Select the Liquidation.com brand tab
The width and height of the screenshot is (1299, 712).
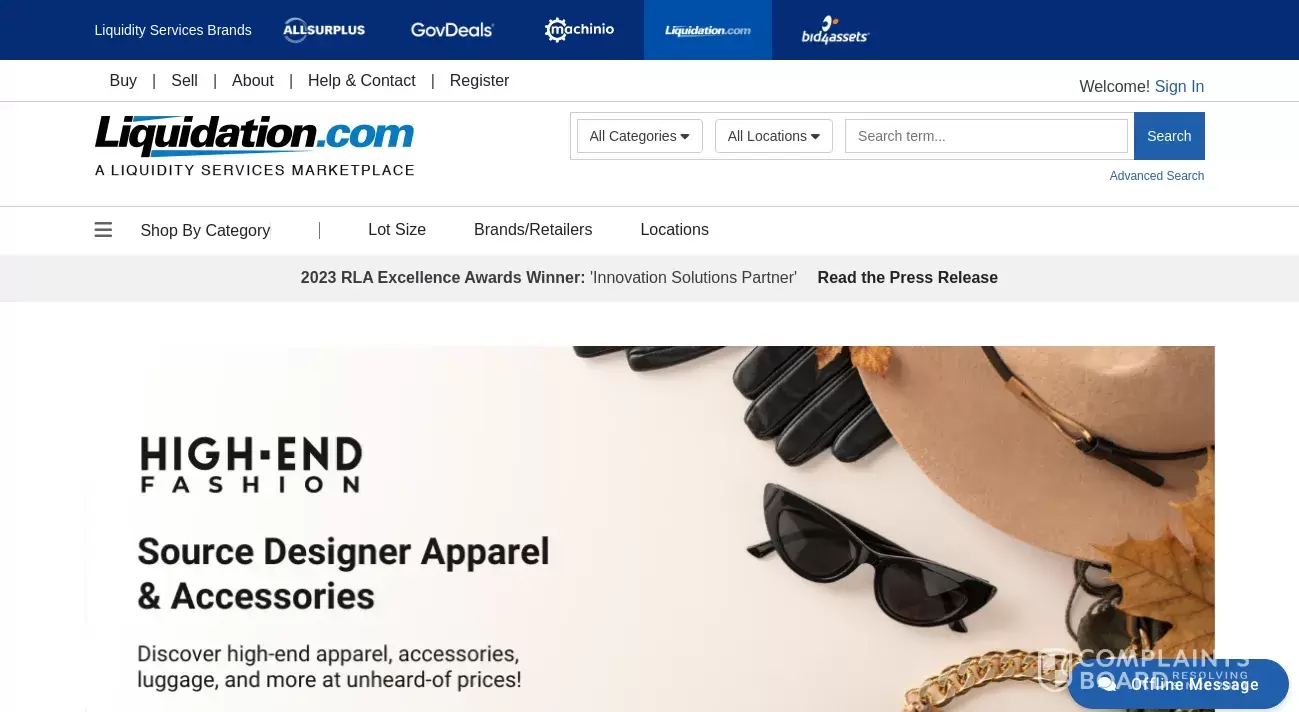(x=708, y=30)
